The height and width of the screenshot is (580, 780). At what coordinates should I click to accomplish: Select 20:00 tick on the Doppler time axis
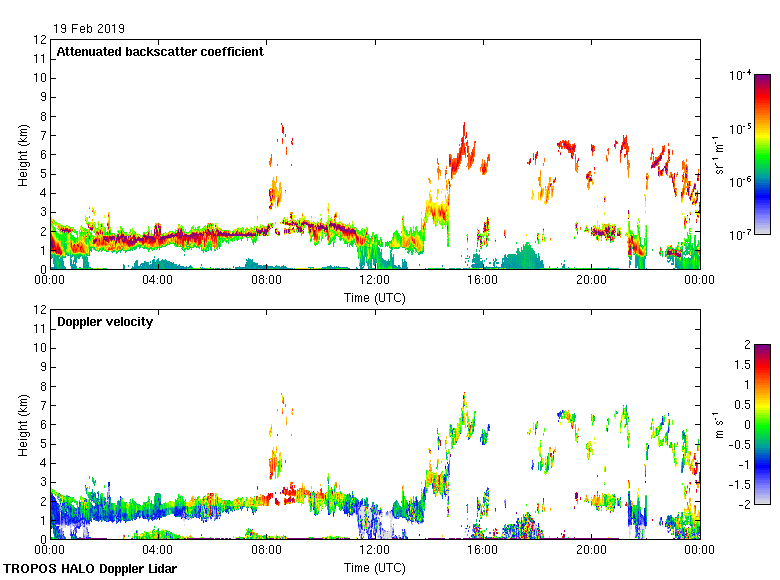click(591, 551)
